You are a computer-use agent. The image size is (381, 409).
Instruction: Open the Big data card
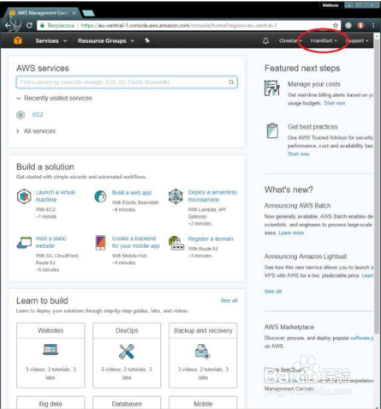click(50, 402)
